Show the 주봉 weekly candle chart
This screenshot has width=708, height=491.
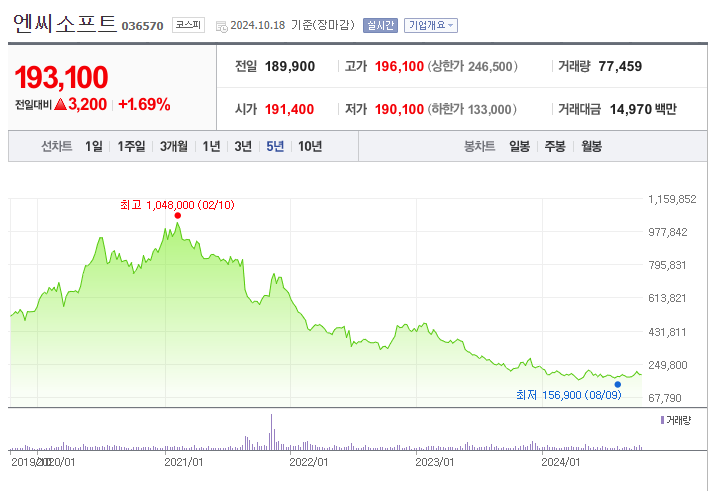[555, 146]
